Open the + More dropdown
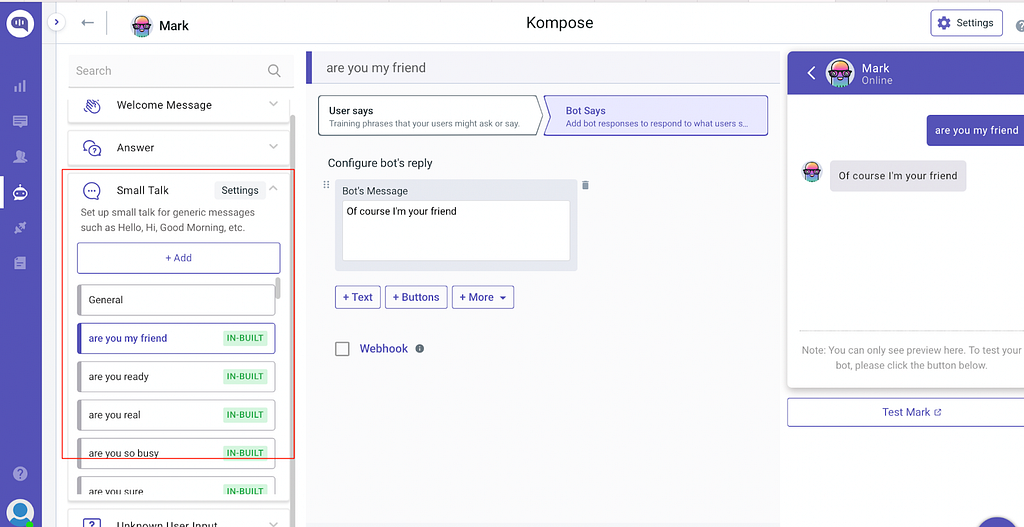 click(483, 297)
